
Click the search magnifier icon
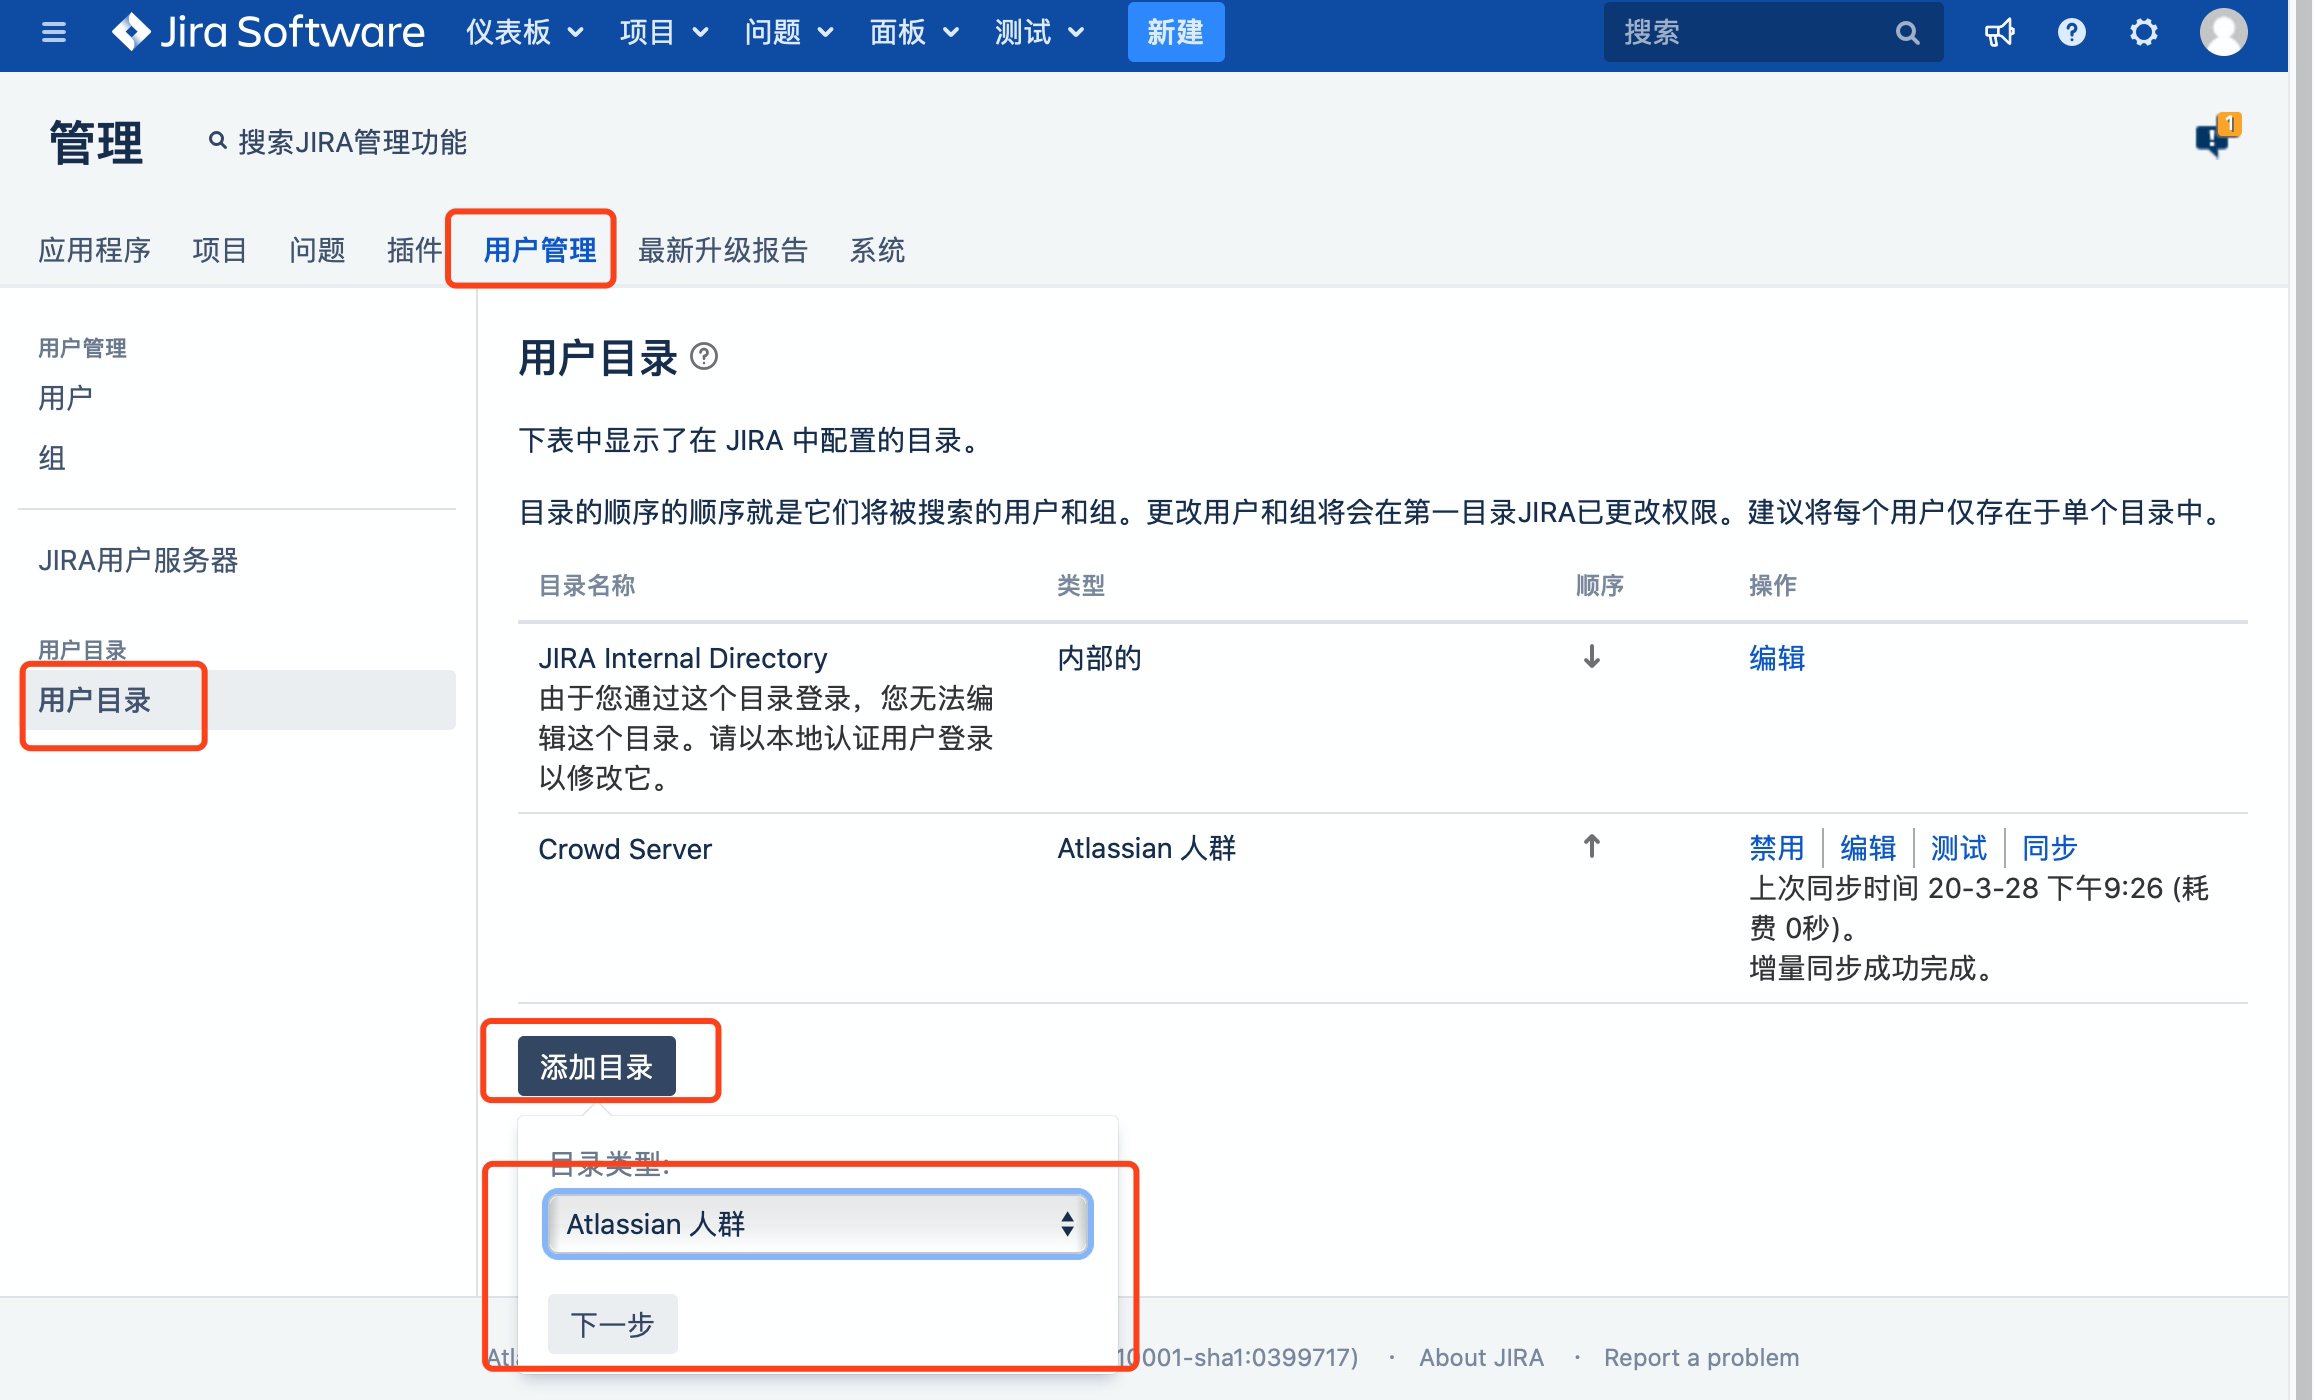[1906, 31]
